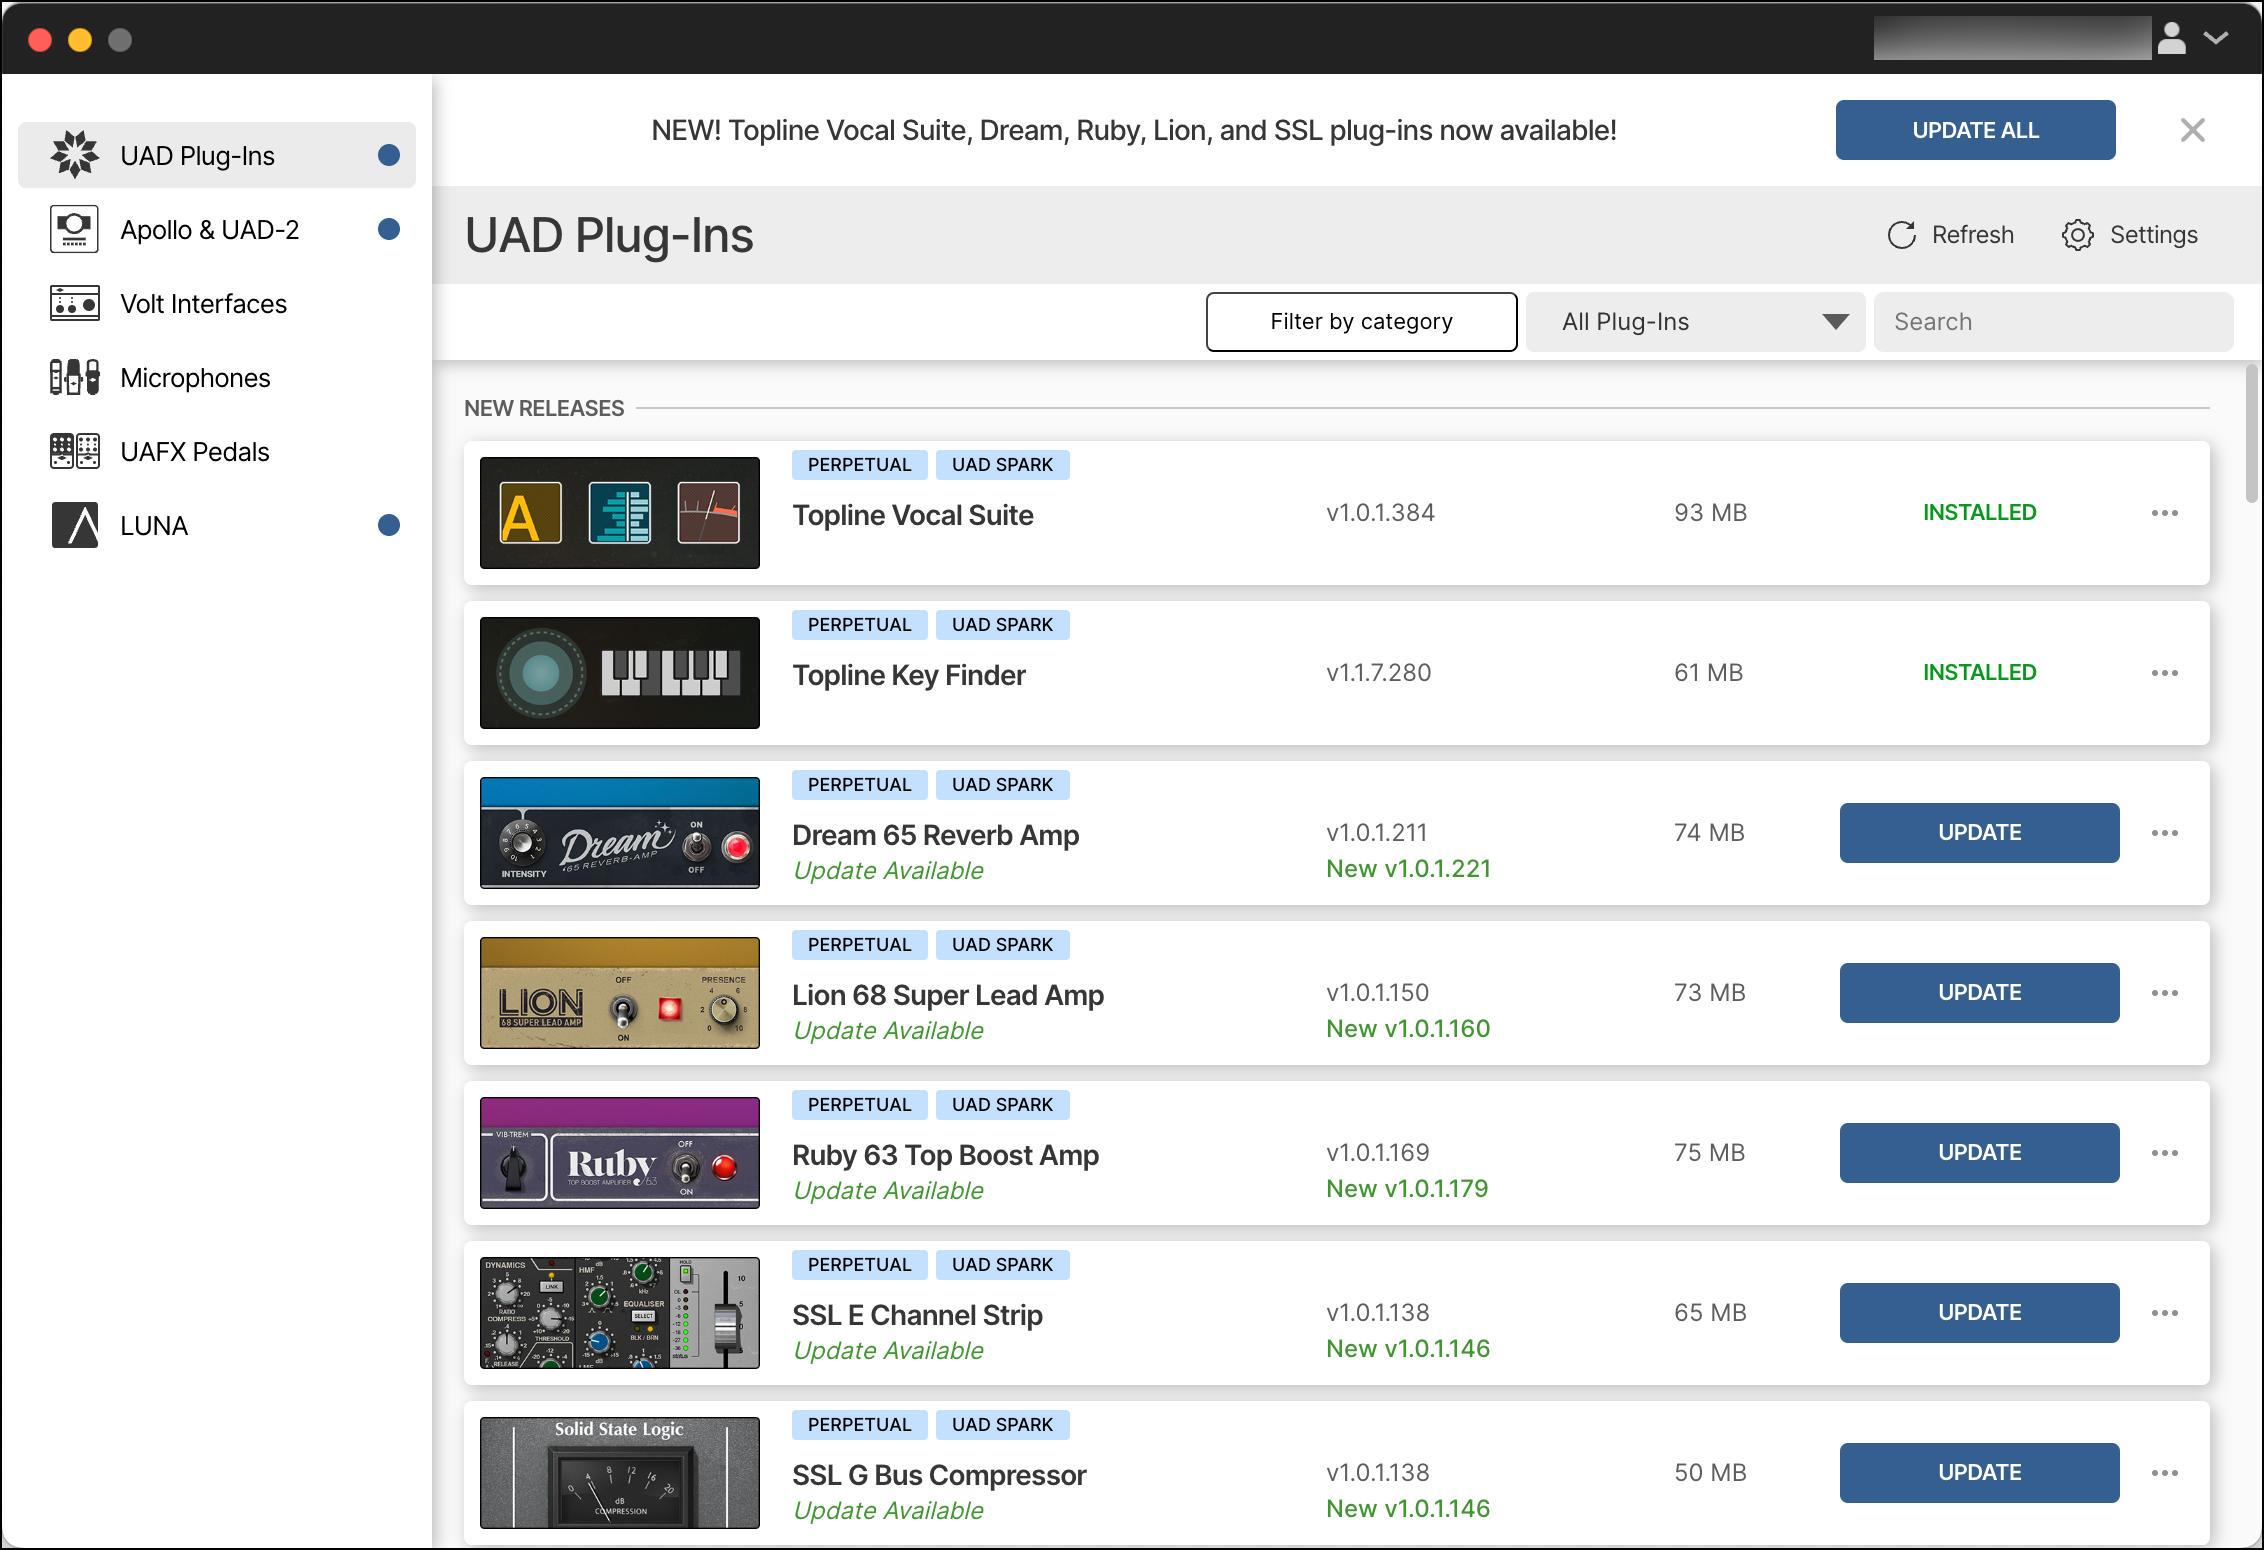Click SSL G Bus Compressor thumbnail

(620, 1473)
